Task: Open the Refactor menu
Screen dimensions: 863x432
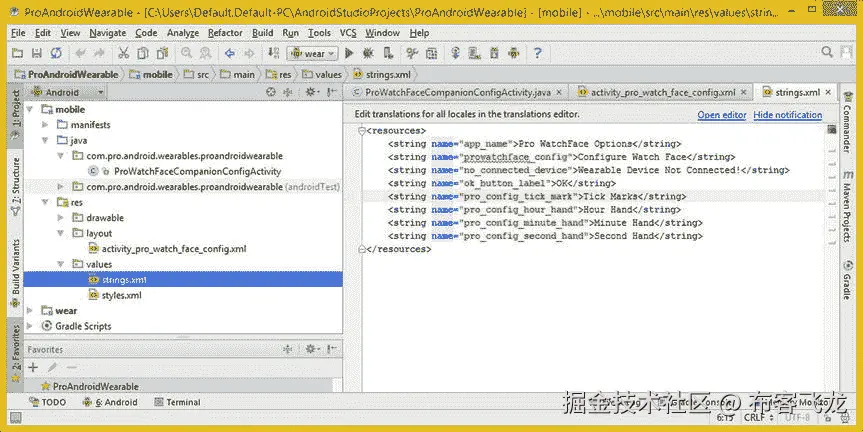Action: (225, 33)
